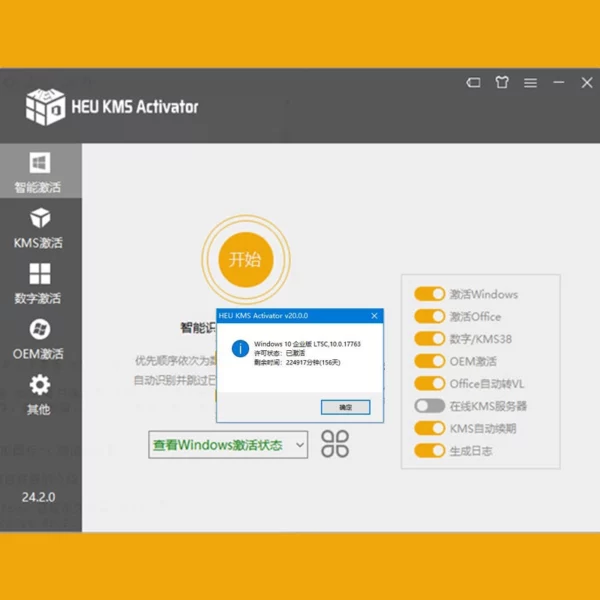The image size is (600, 600).
Task: Toggle the 激活Office switch
Action: [430, 316]
